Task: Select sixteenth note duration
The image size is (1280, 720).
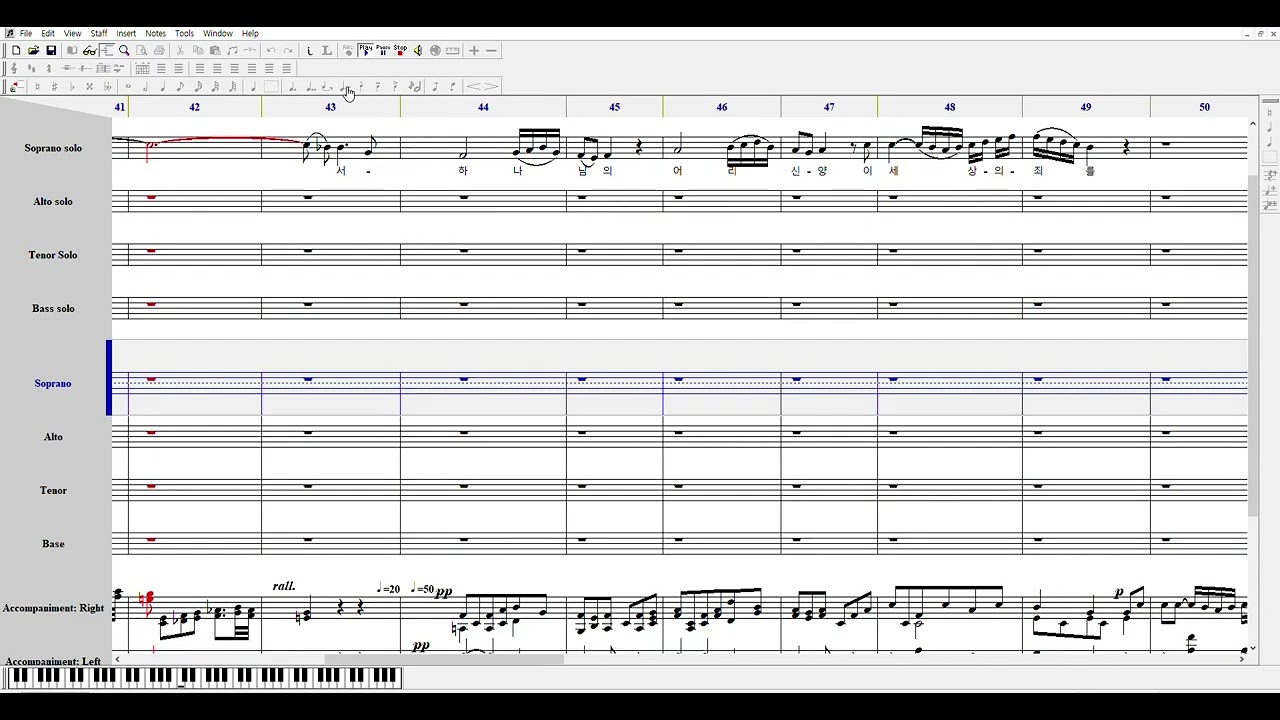Action: point(198,86)
